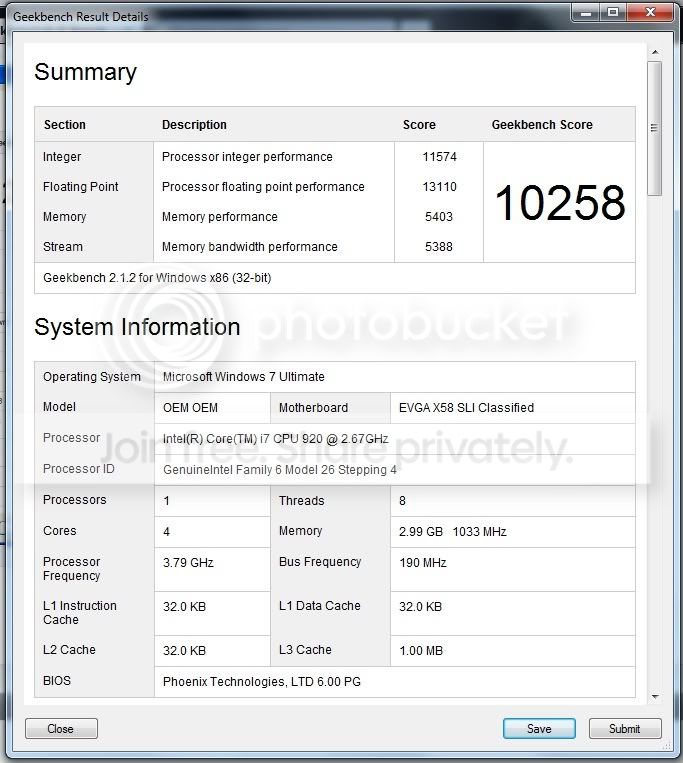Click the Processor Frequency value 3.79 GHz
Screen dimensions: 683x763
(188, 563)
